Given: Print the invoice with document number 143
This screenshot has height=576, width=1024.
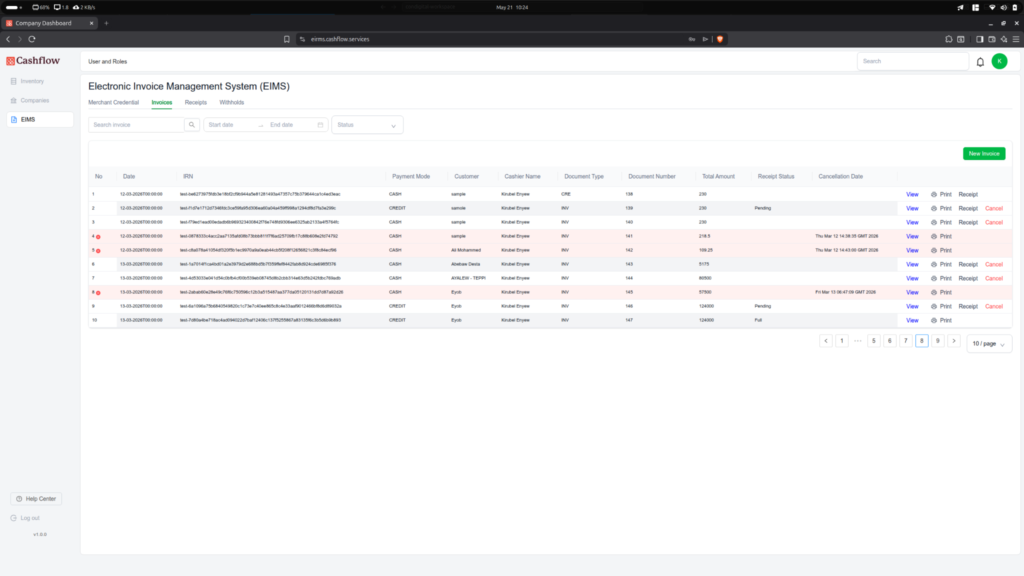Looking at the screenshot, I should point(941,265).
